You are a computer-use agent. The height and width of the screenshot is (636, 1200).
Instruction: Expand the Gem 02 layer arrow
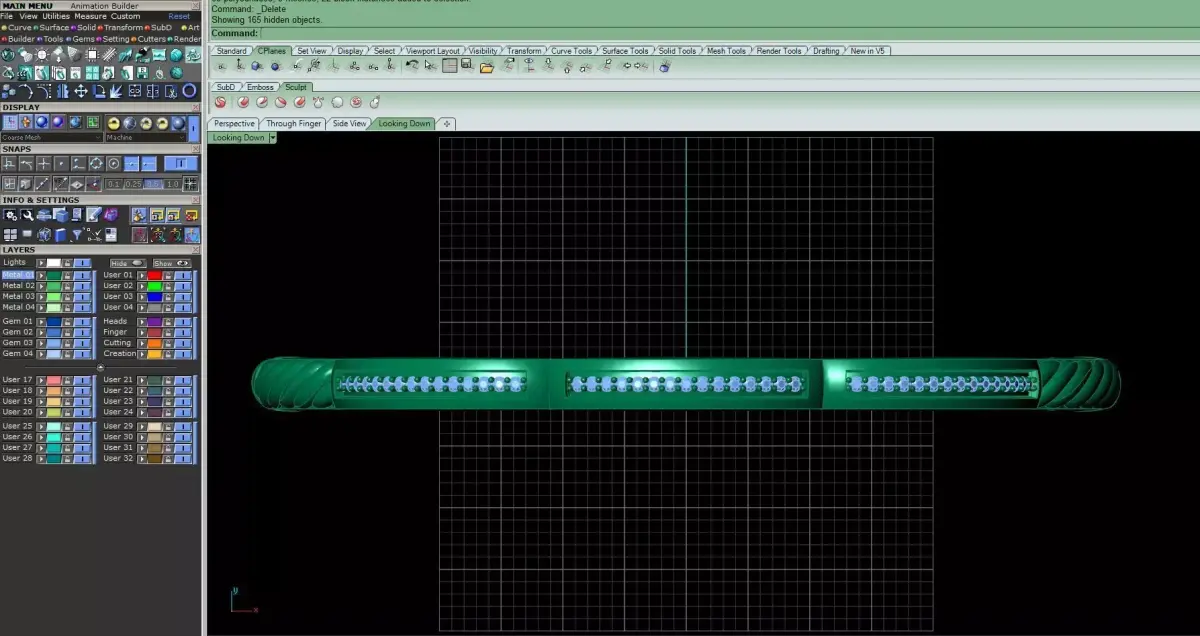41,332
